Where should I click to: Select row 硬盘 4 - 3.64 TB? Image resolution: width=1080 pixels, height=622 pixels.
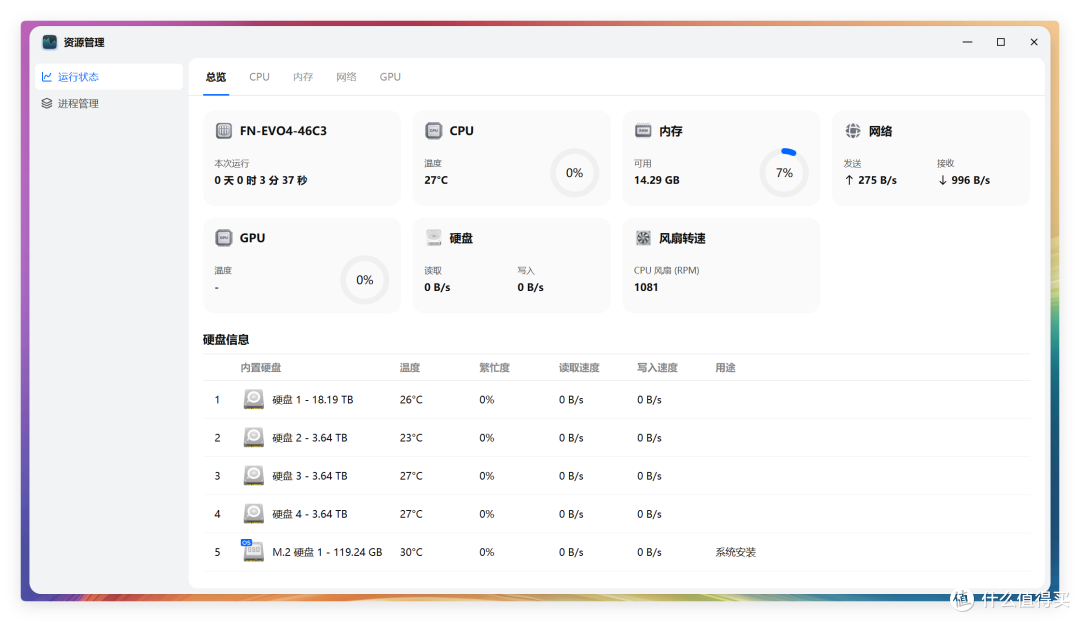(x=616, y=514)
